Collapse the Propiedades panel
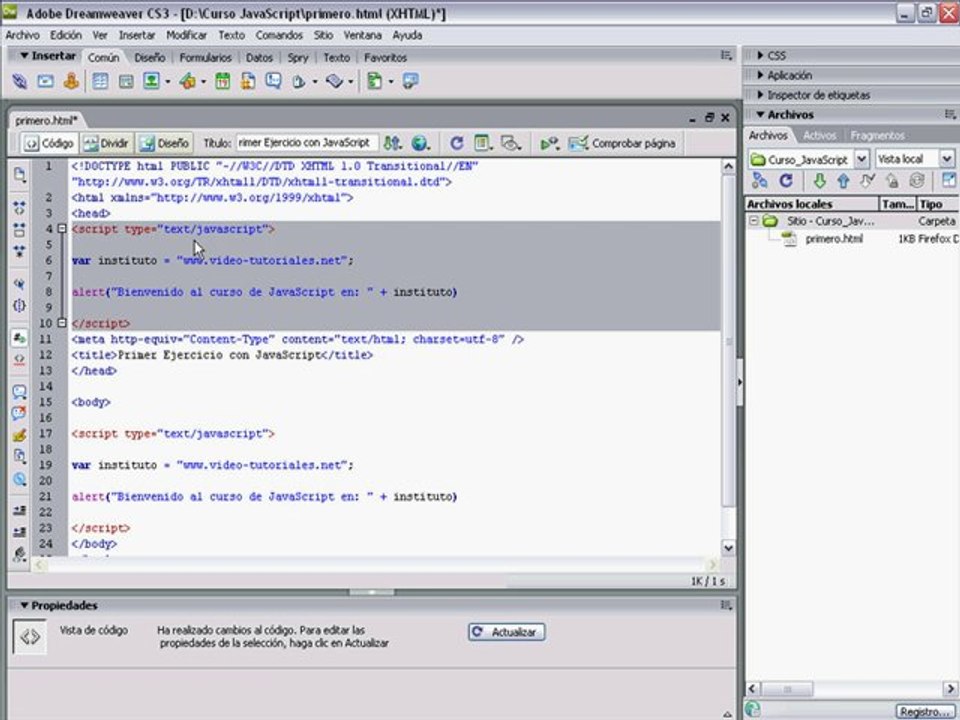The height and width of the screenshot is (720, 960). click(x=24, y=605)
